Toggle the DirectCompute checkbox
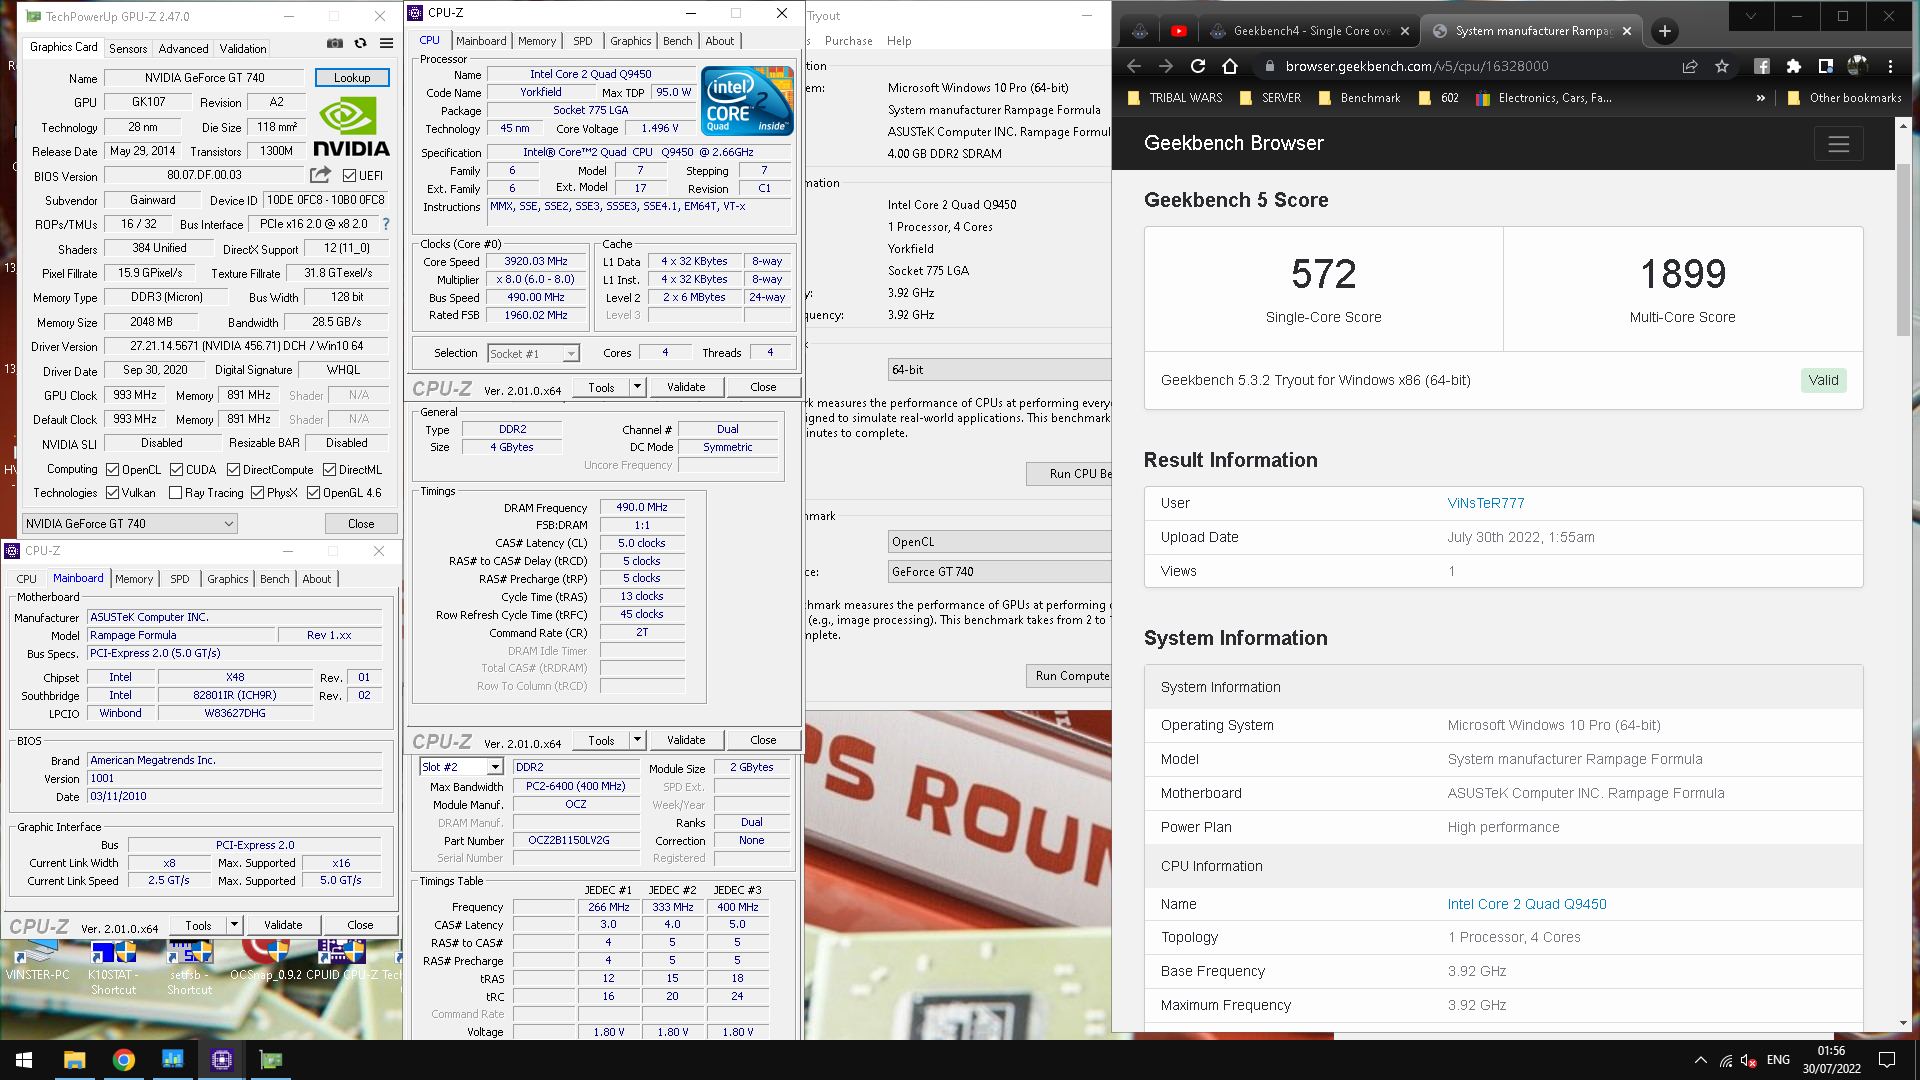1920x1080 pixels. (x=233, y=470)
